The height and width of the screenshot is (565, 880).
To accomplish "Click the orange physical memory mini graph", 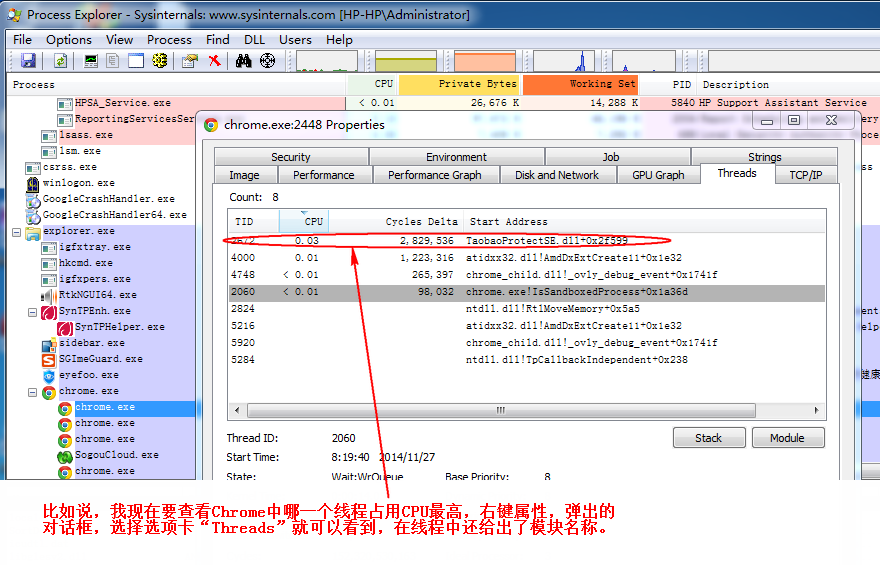I will 485,61.
